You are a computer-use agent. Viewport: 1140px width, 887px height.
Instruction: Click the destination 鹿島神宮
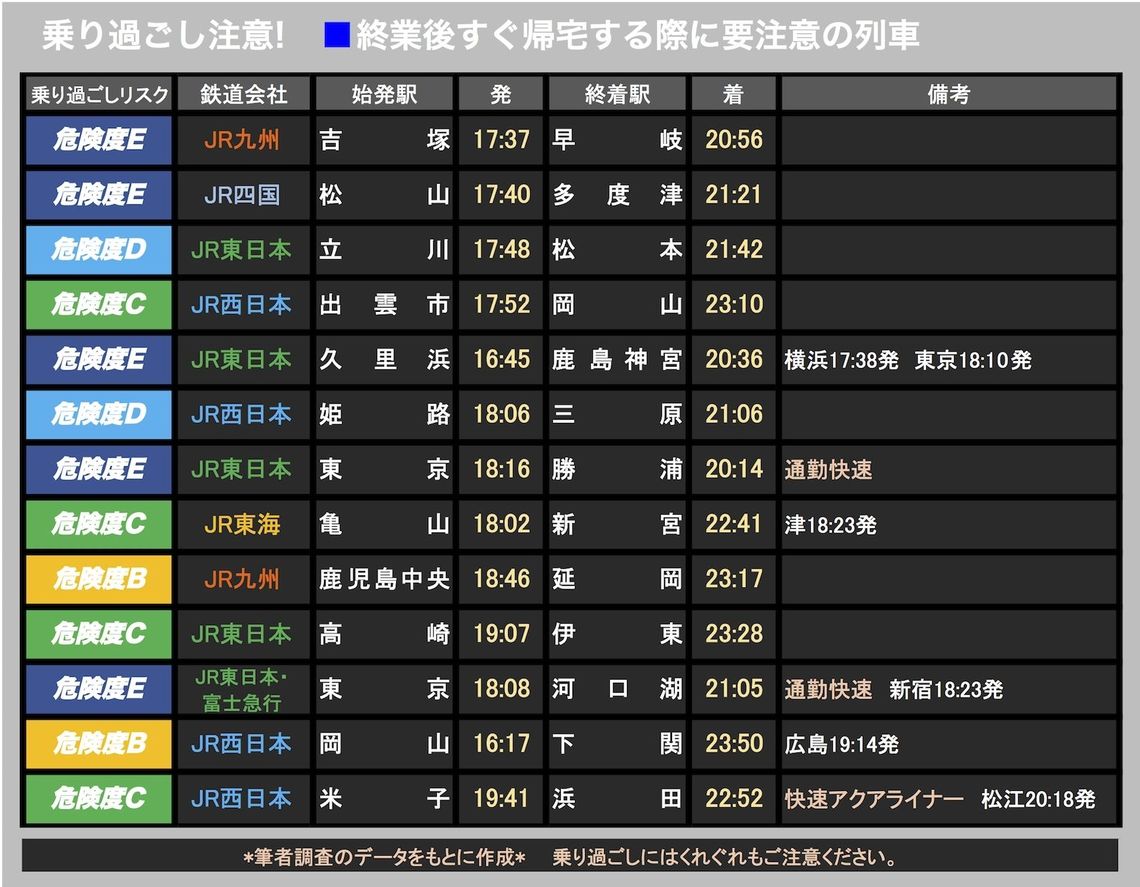(617, 359)
